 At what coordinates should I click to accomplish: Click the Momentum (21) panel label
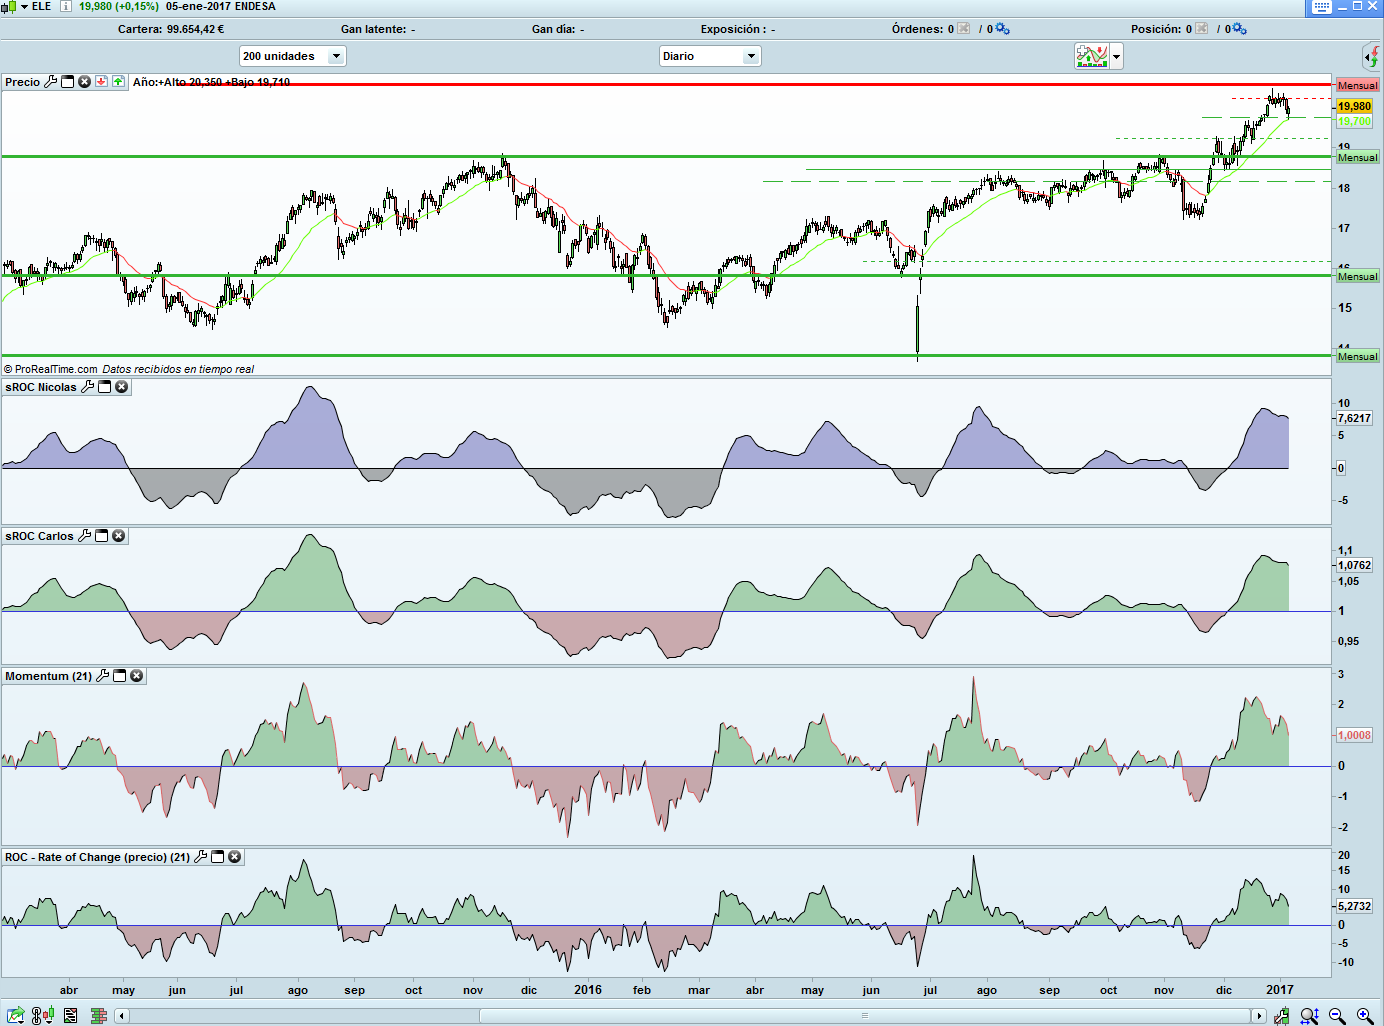(48, 676)
